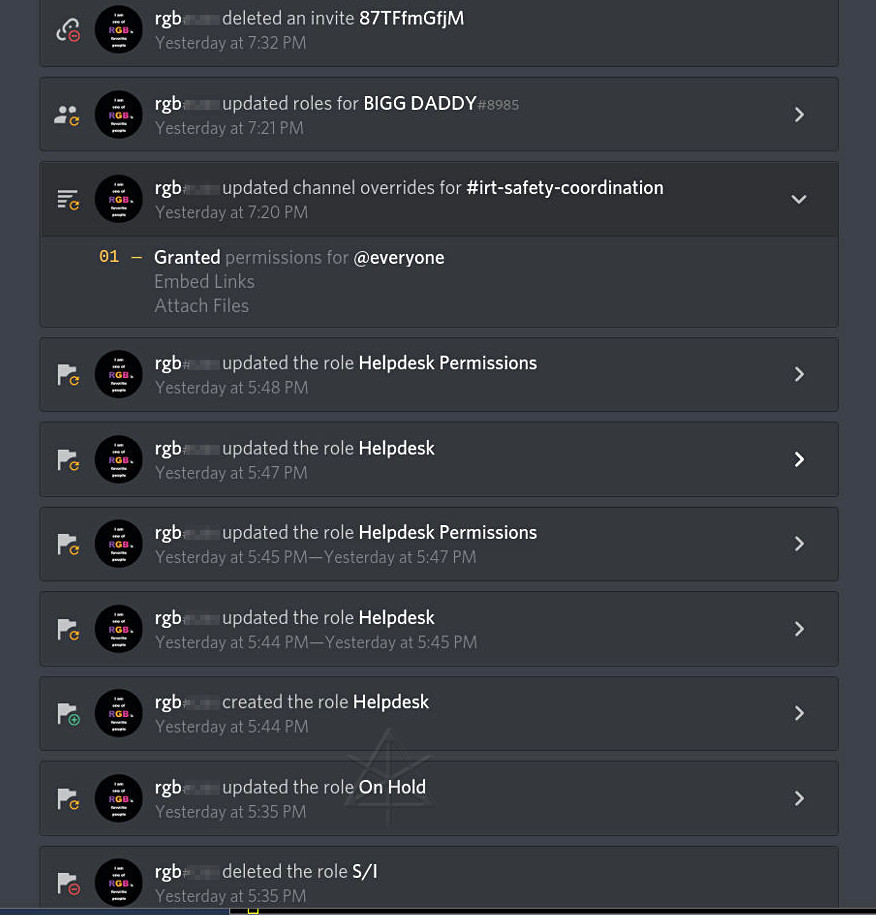Viewport: 876px width, 915px height.
Task: Expand the BIGG DADDY roles update entry
Action: point(799,115)
